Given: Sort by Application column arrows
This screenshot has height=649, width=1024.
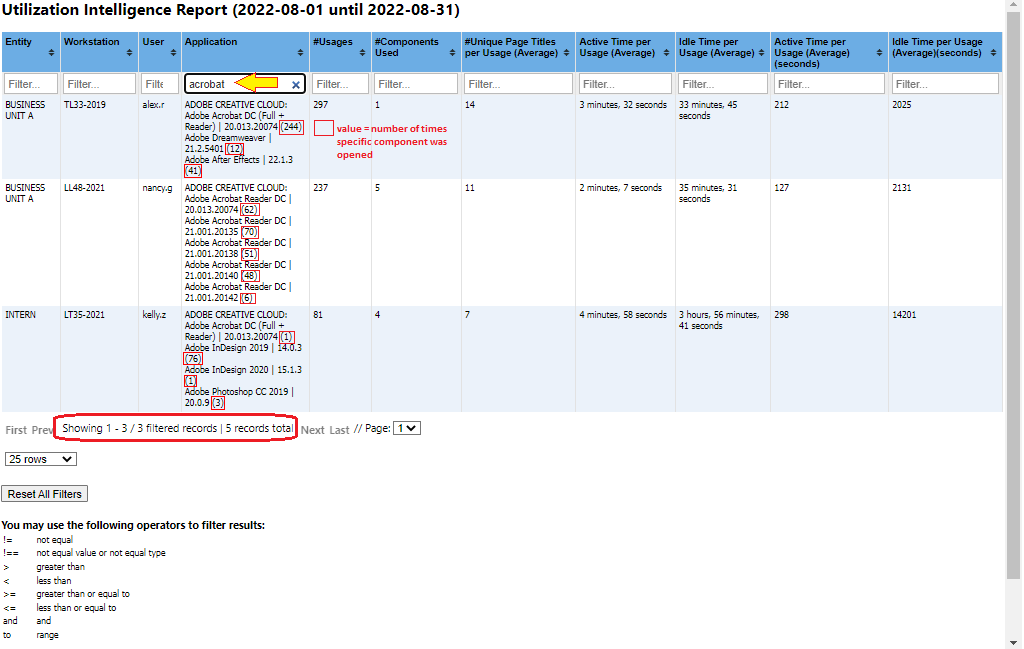Looking at the screenshot, I should 301,53.
